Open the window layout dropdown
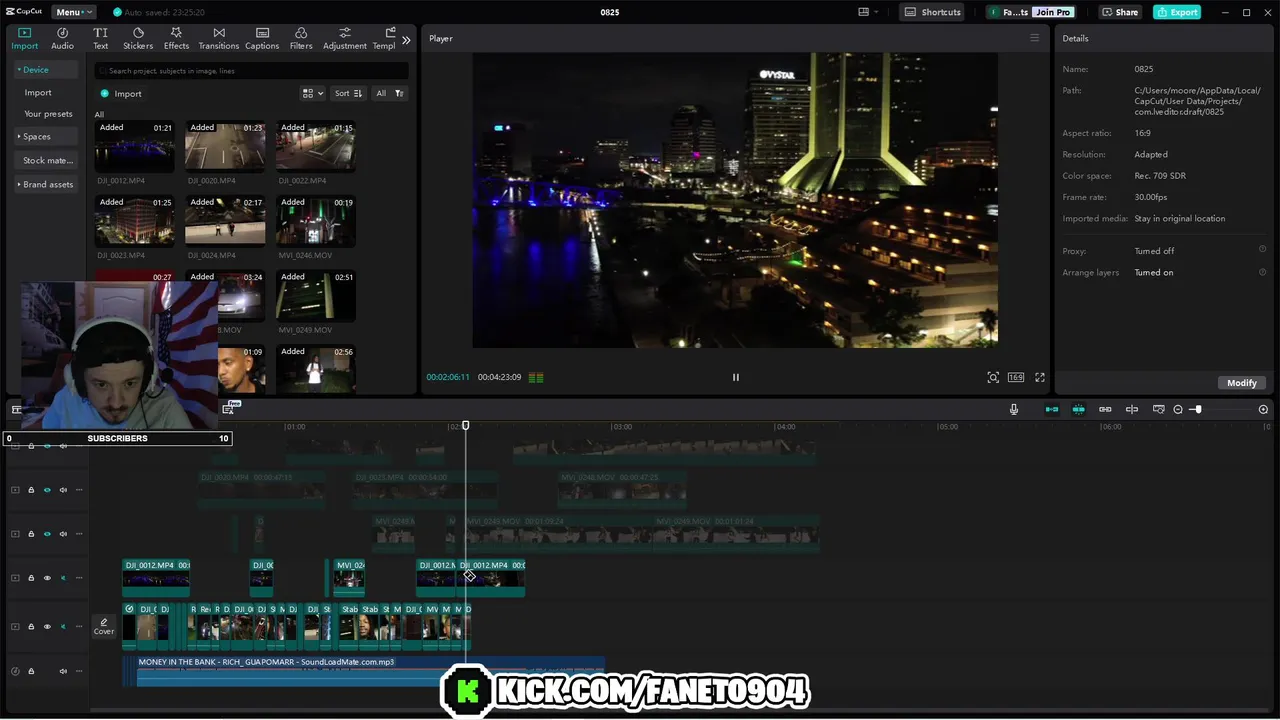The image size is (1280, 720). click(868, 12)
